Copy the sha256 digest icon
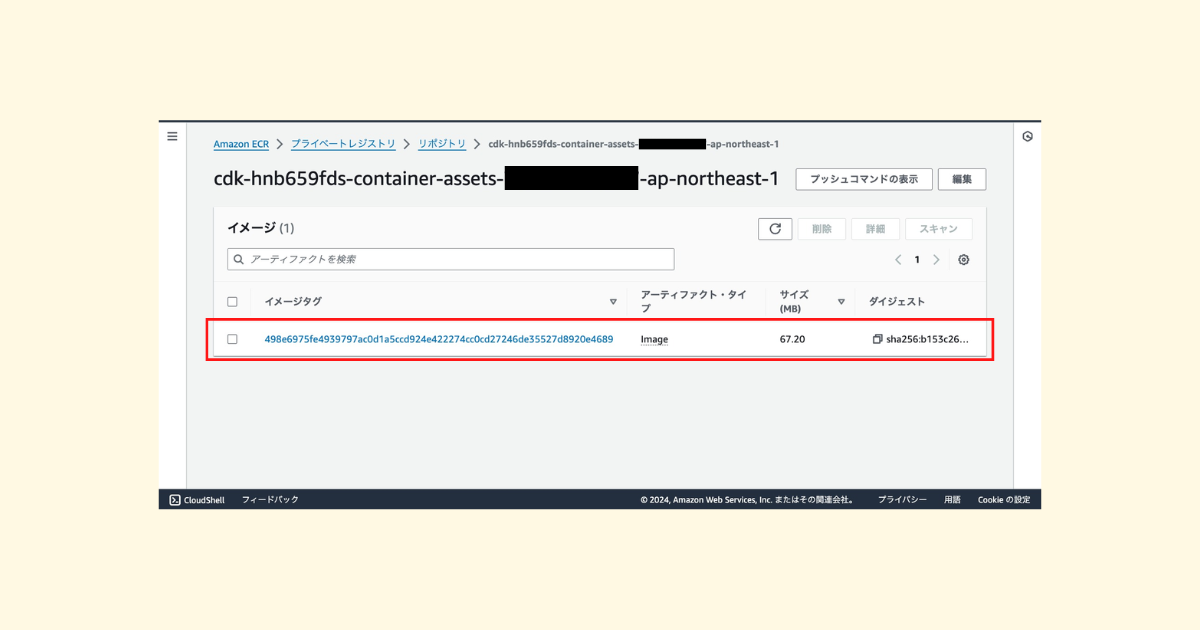The image size is (1200, 630). 877,340
